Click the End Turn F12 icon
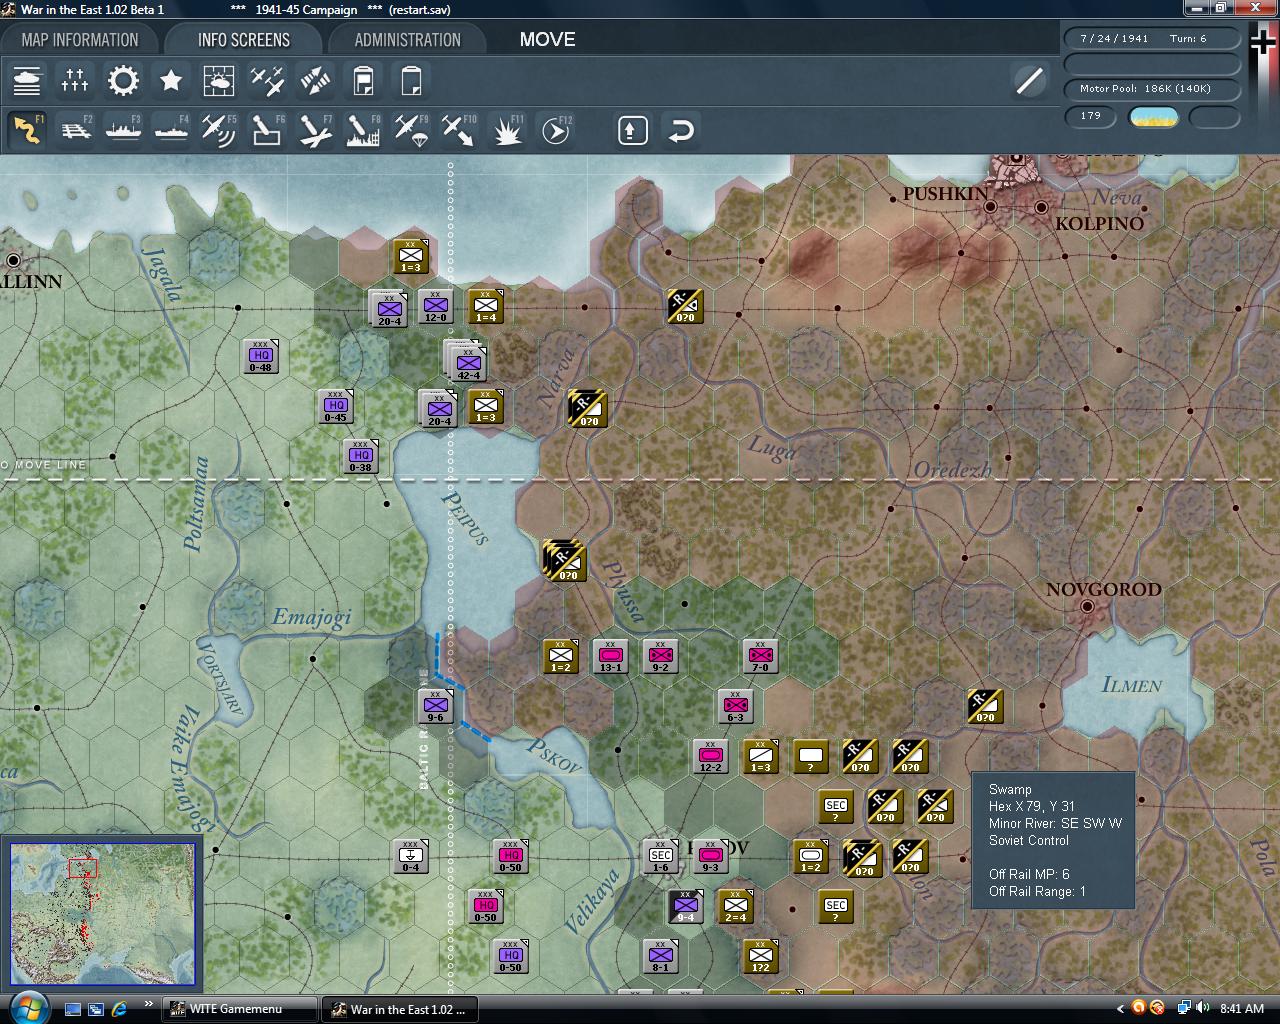This screenshot has width=1280, height=1024. click(x=555, y=130)
